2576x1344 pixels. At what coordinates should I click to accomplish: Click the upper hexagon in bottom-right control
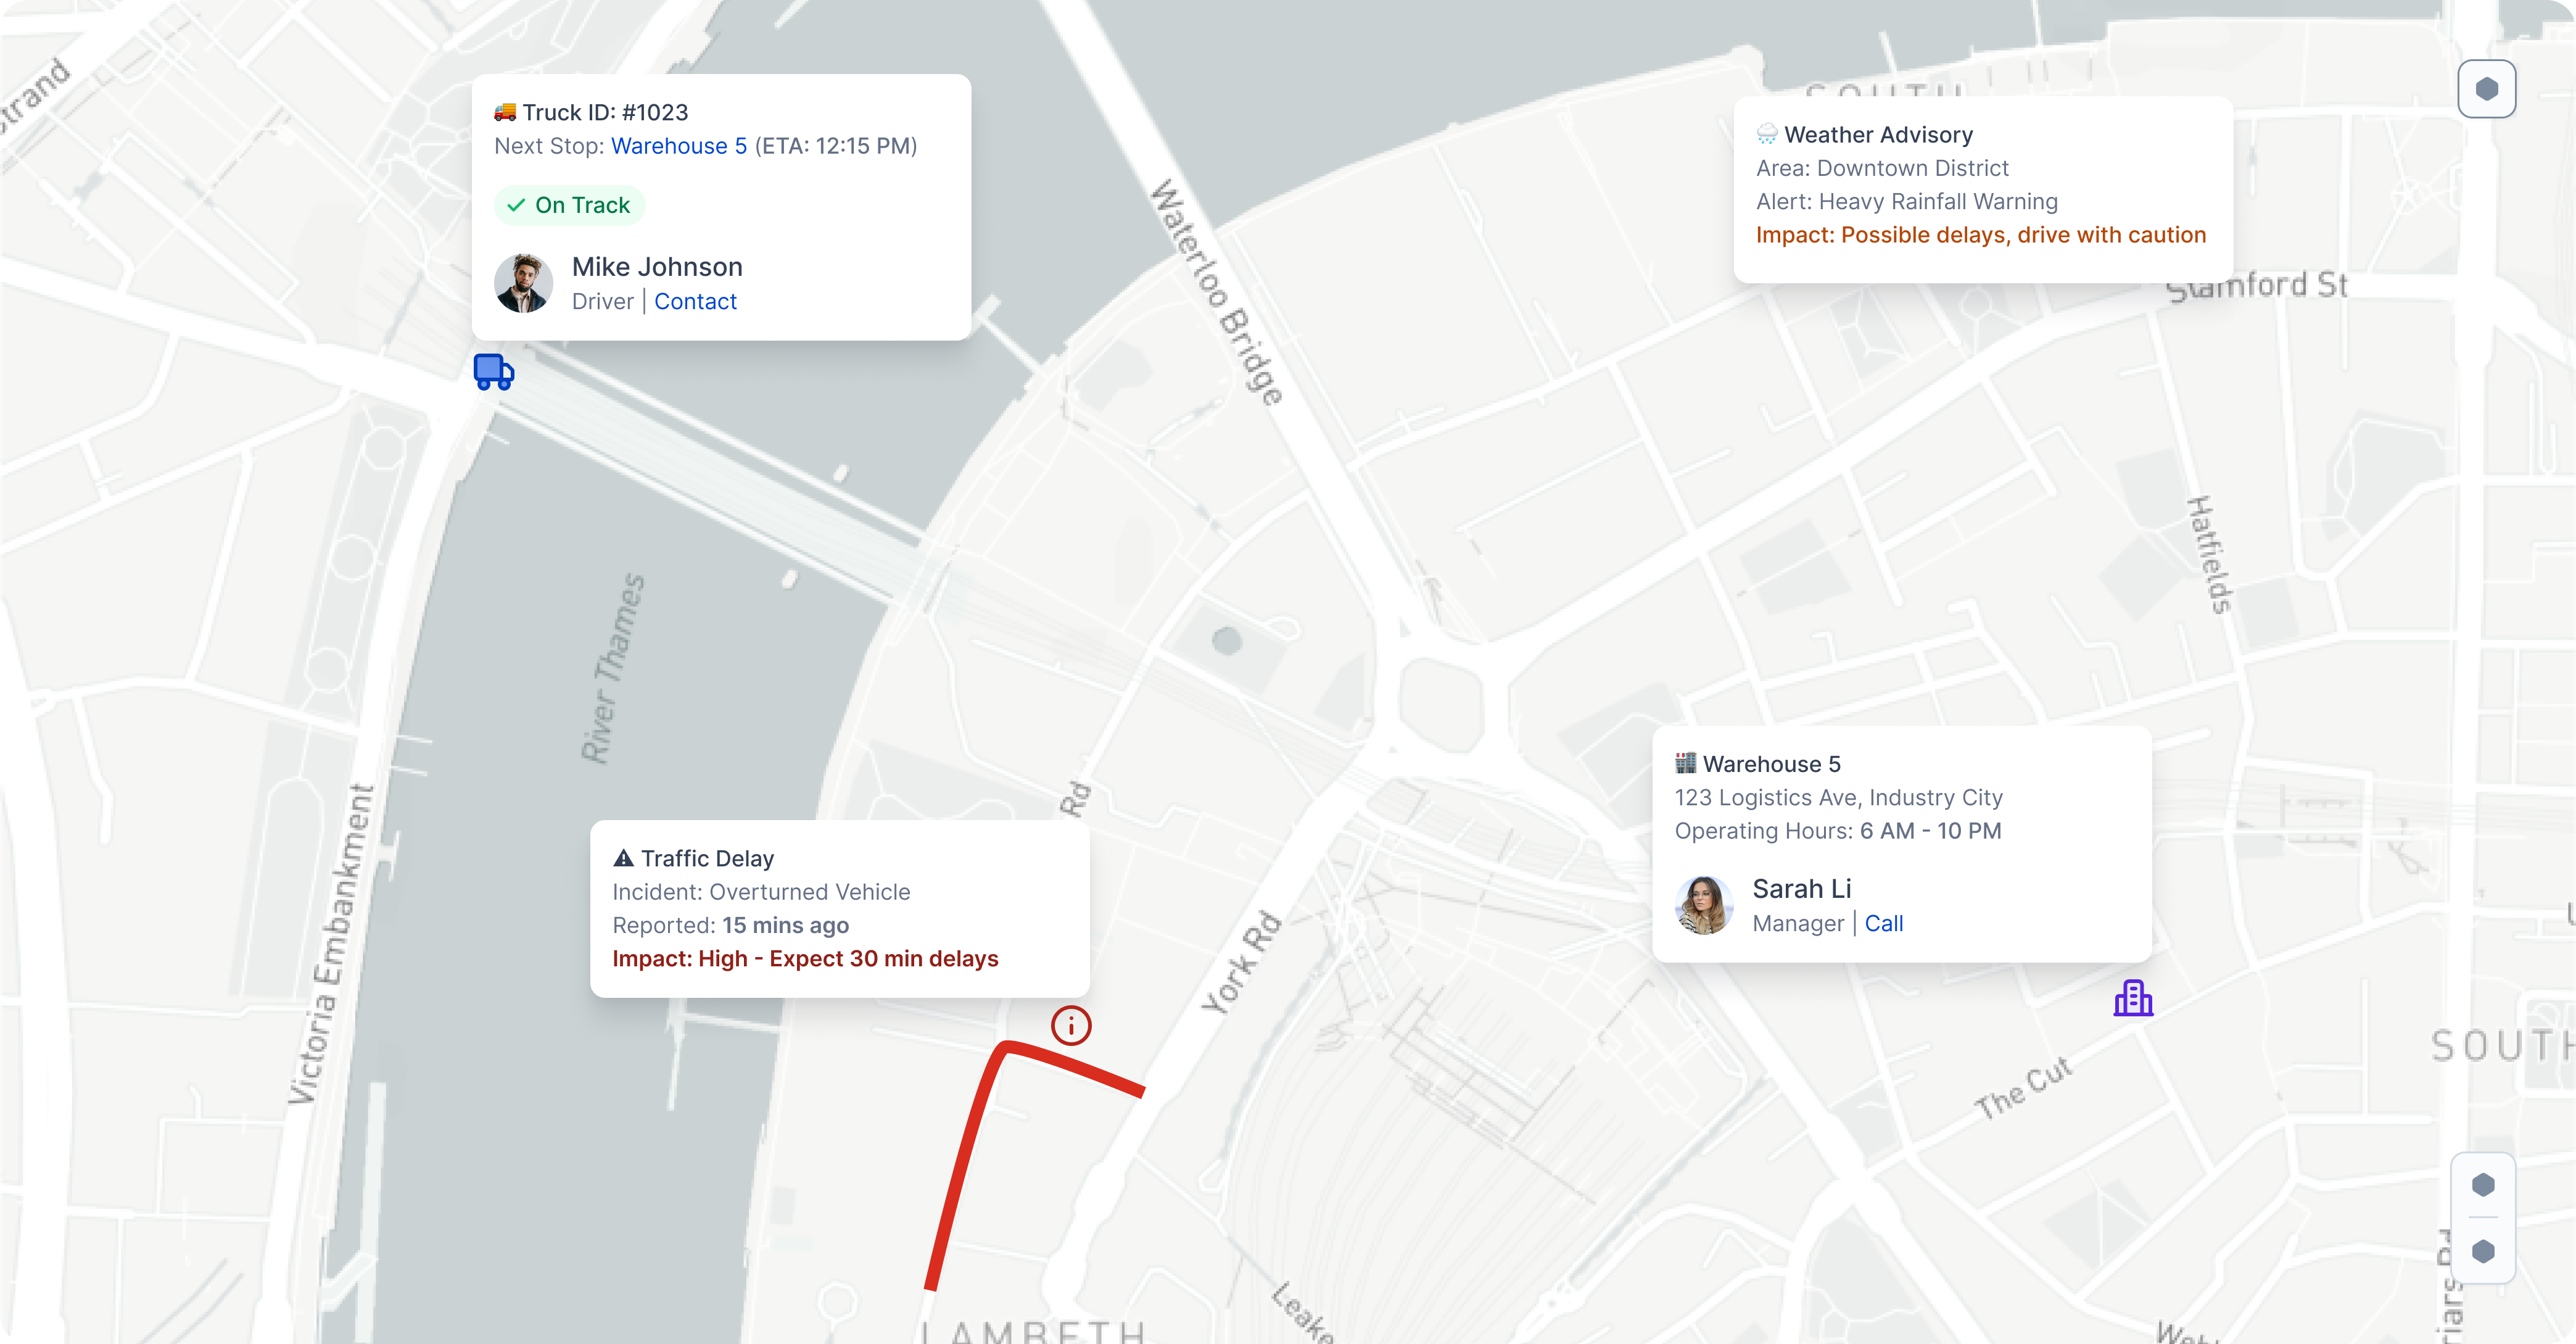tap(2483, 1185)
